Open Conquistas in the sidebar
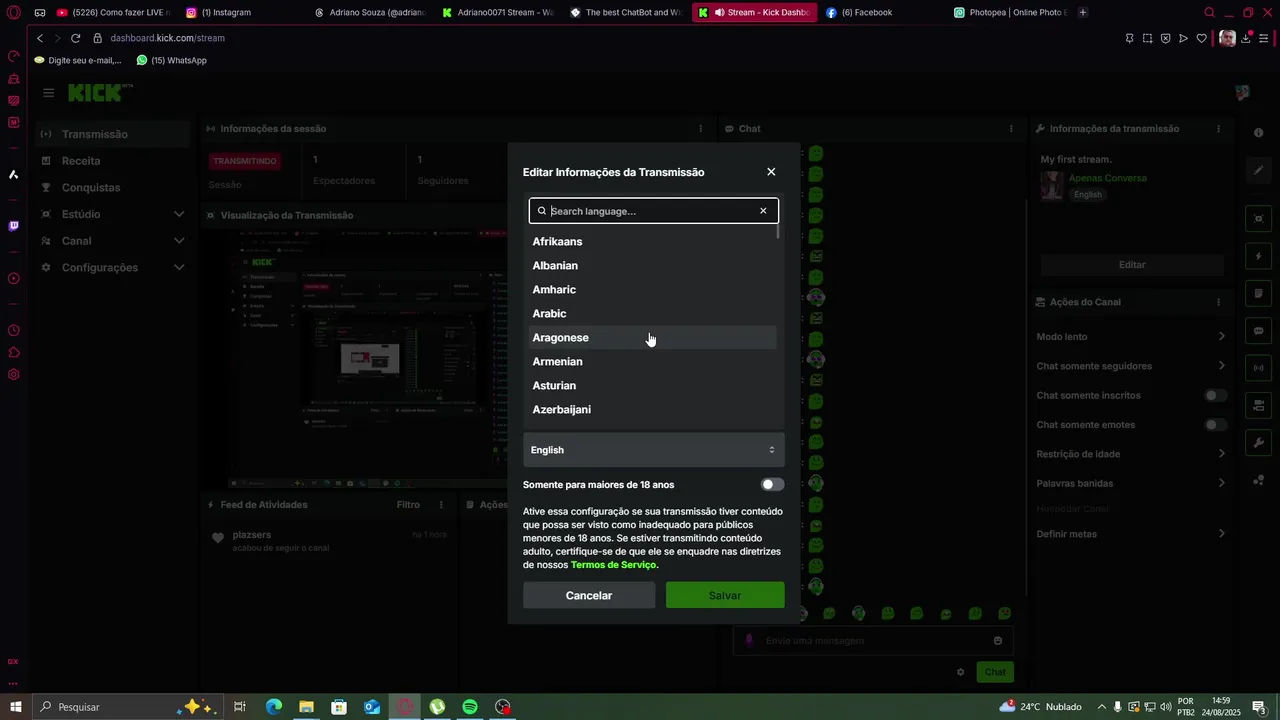This screenshot has height=720, width=1280. [x=113, y=188]
